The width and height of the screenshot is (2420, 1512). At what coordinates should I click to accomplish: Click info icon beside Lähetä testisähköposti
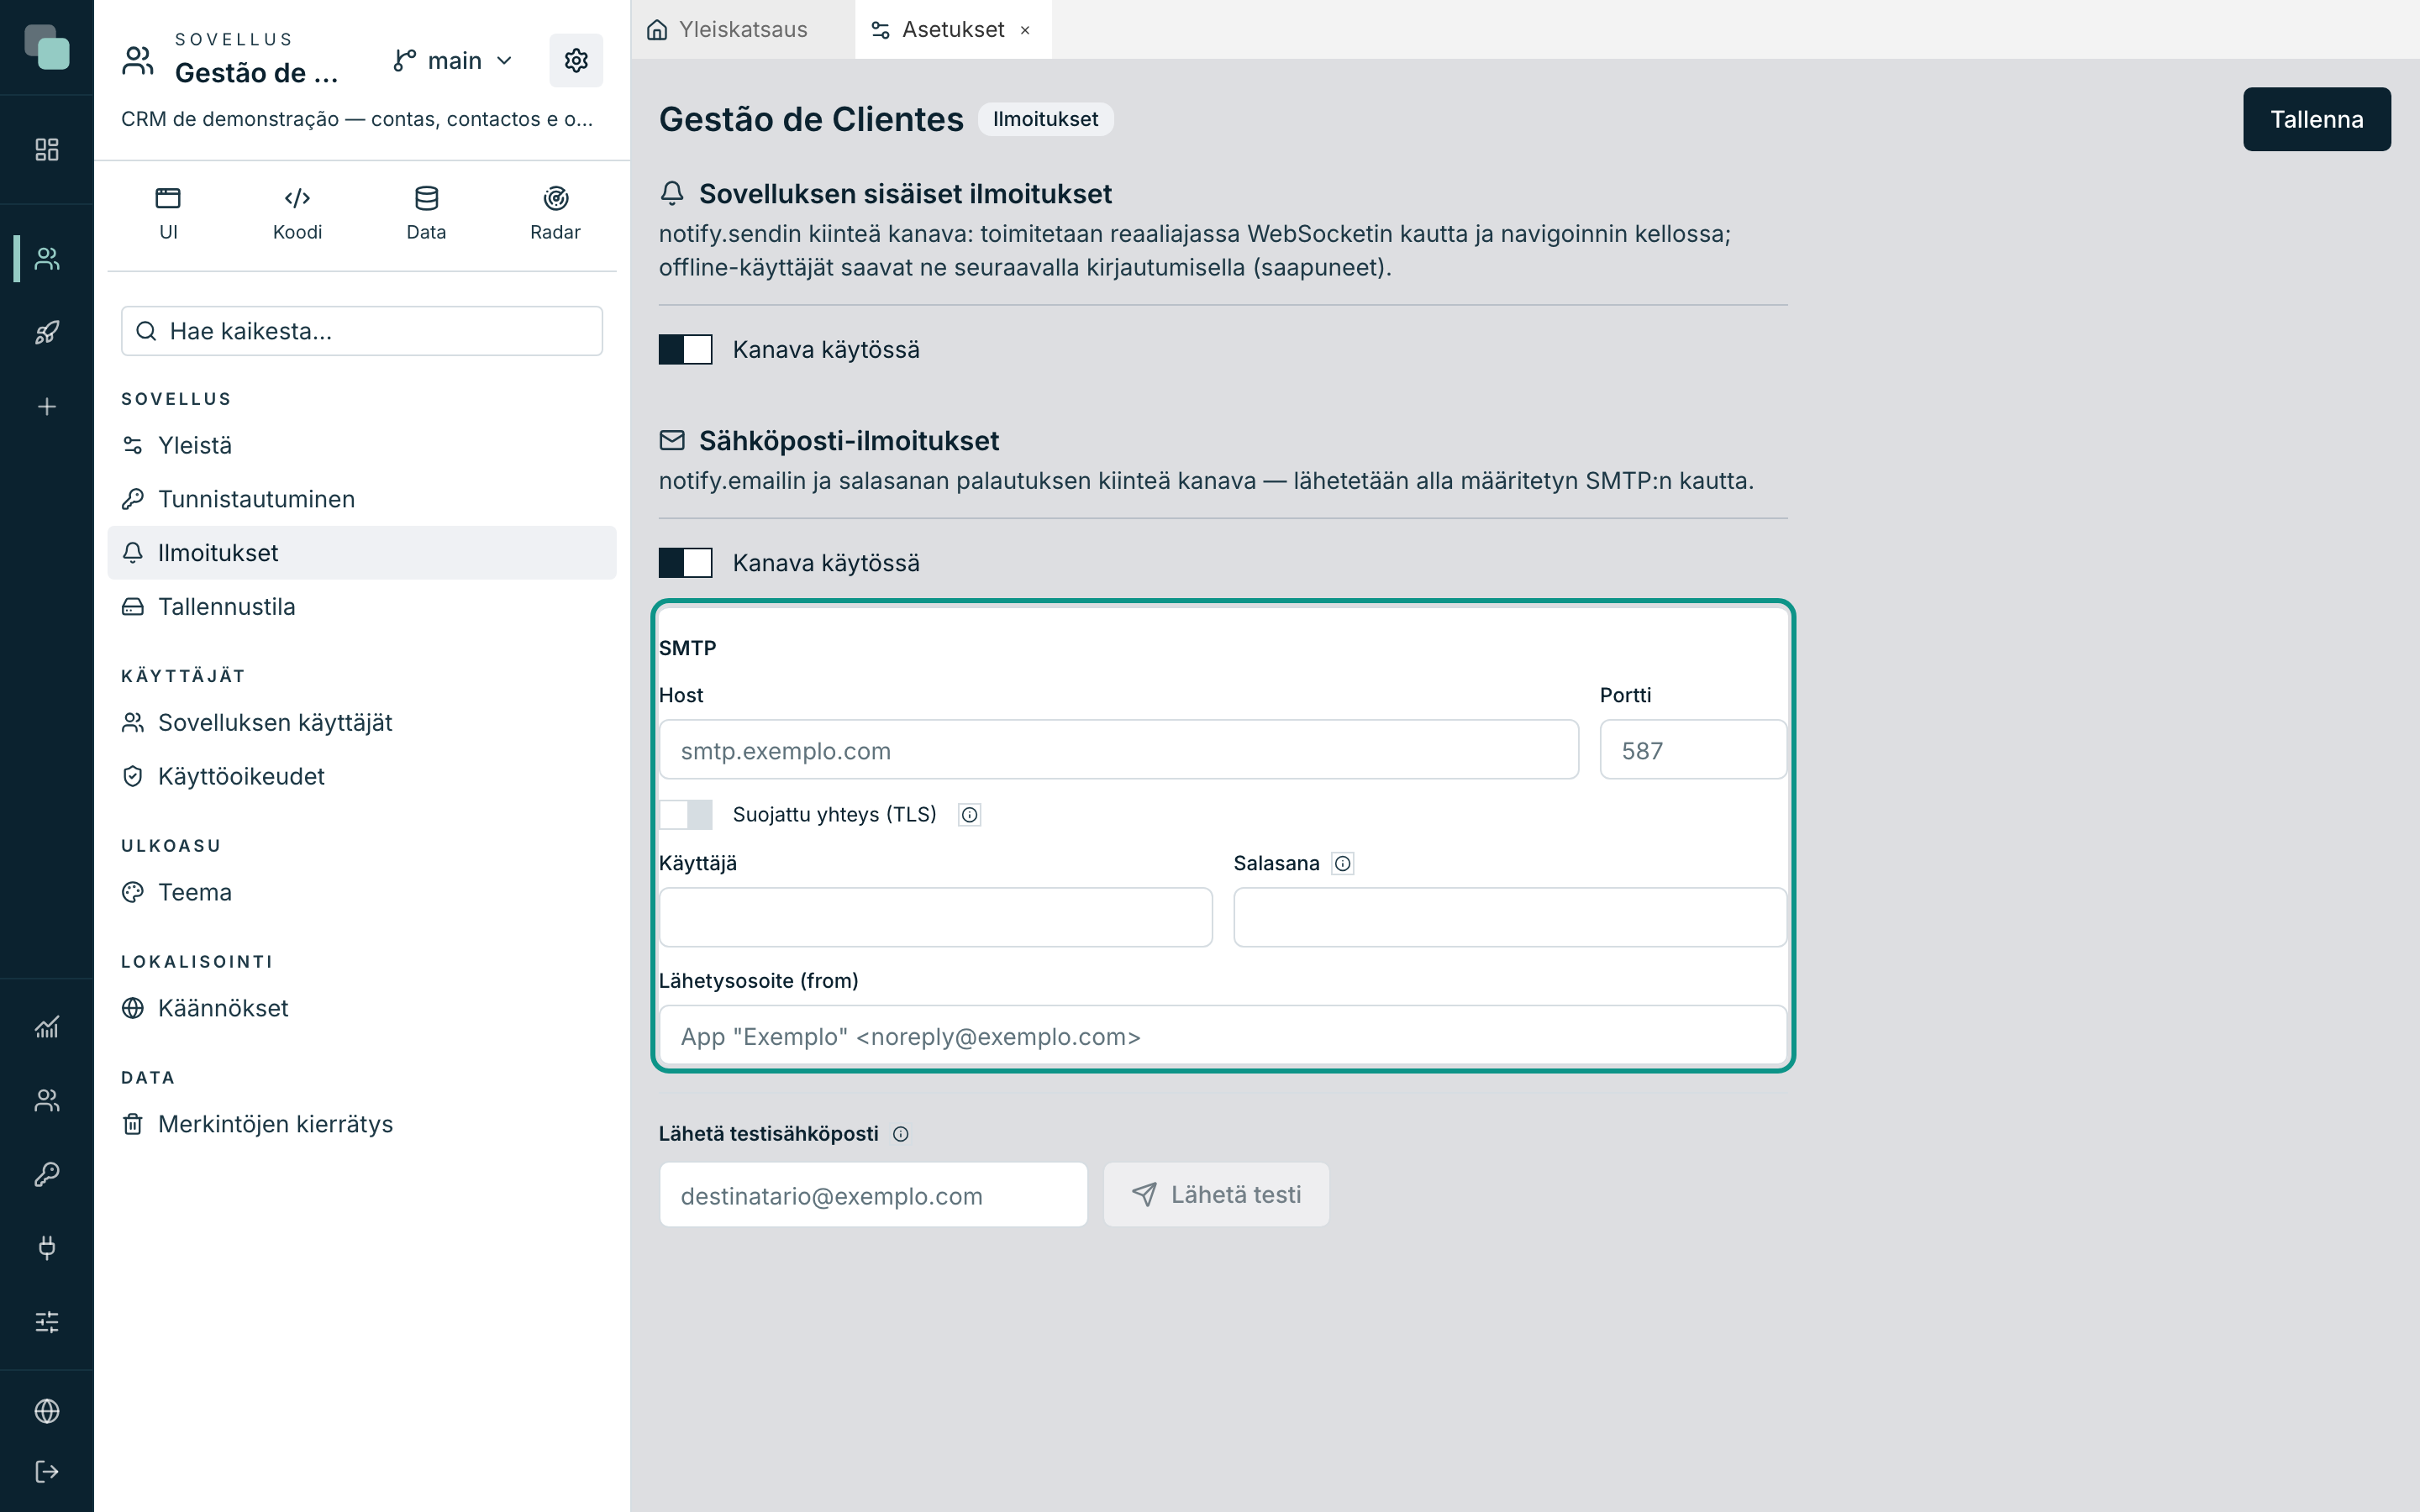[901, 1134]
